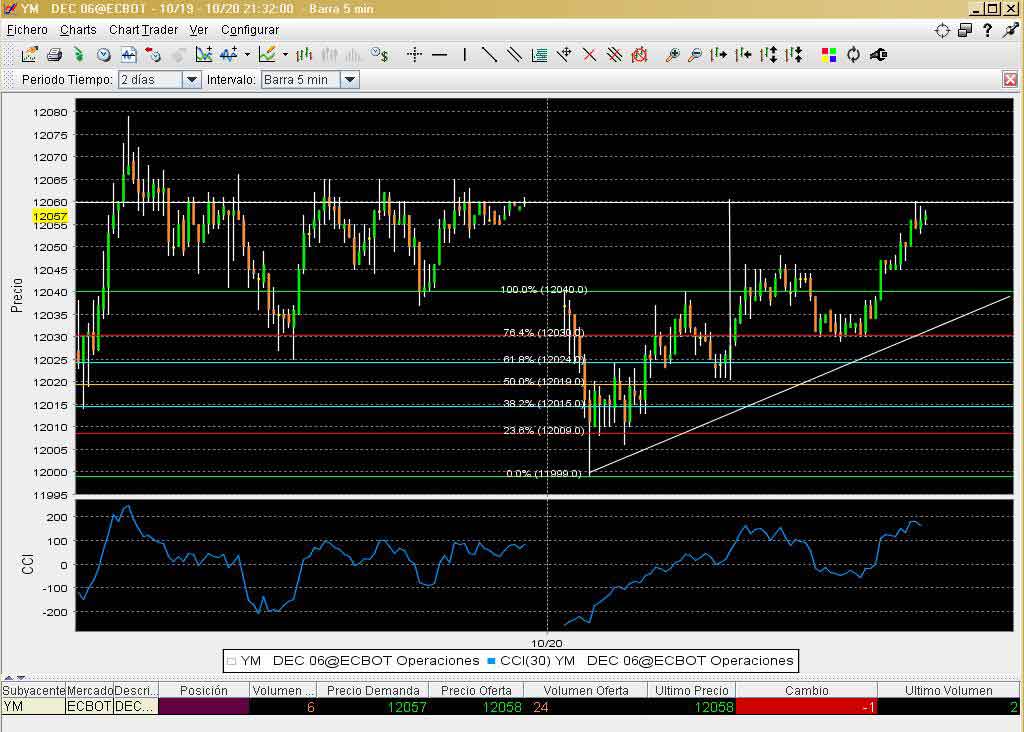The image size is (1024, 732).
Task: Click the zoom in magnifier
Action: pyautogui.click(x=672, y=55)
